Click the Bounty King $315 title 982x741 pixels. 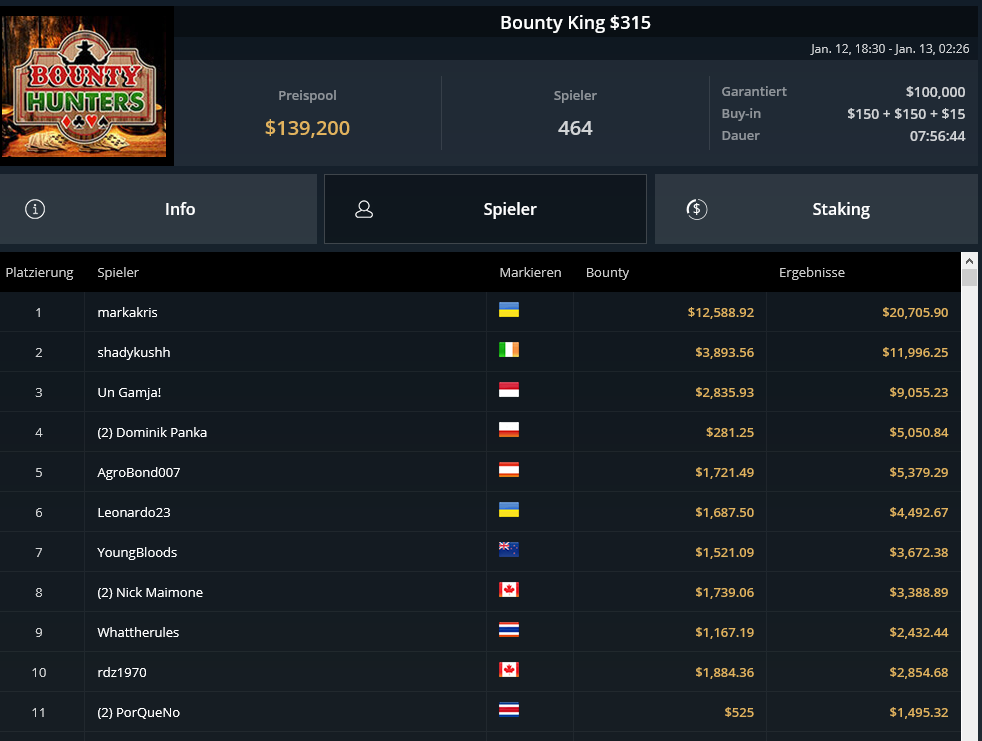pos(575,23)
